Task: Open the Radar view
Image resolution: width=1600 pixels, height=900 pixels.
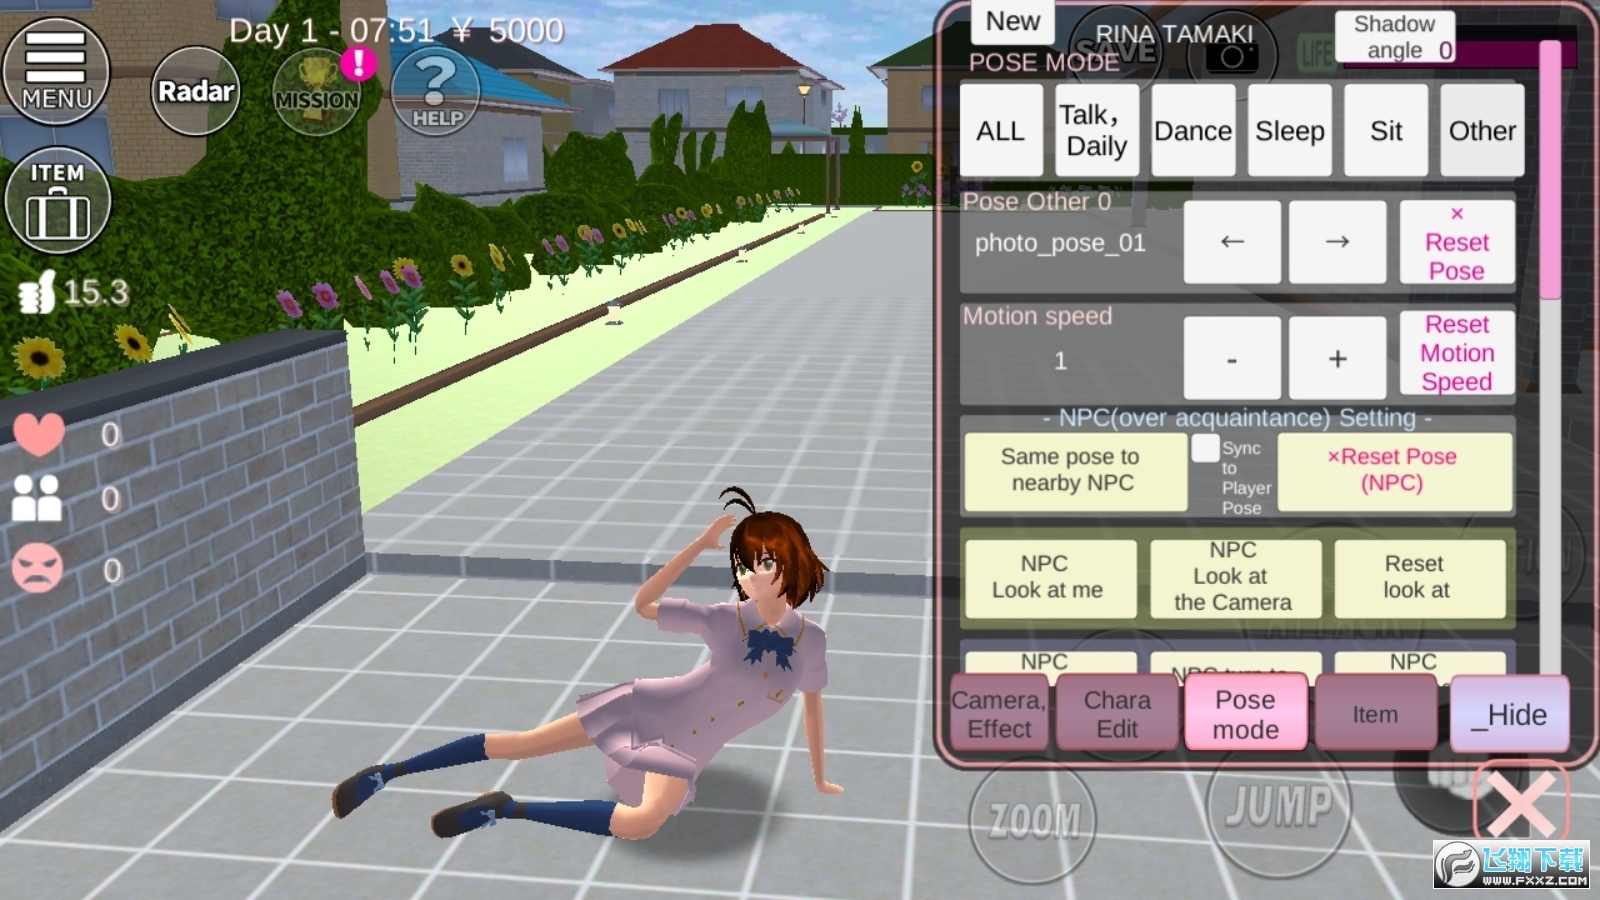Action: tap(196, 92)
